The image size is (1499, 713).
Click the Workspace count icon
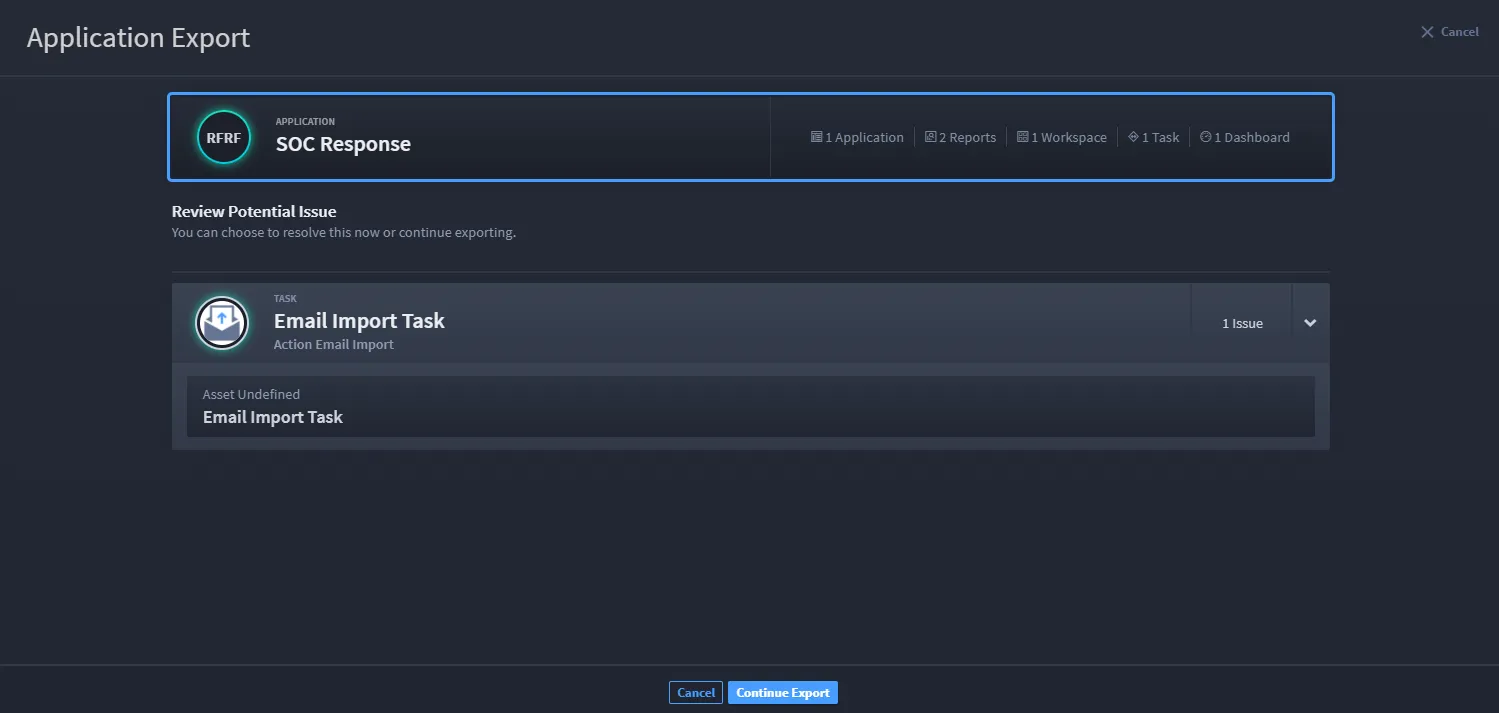tap(1023, 137)
